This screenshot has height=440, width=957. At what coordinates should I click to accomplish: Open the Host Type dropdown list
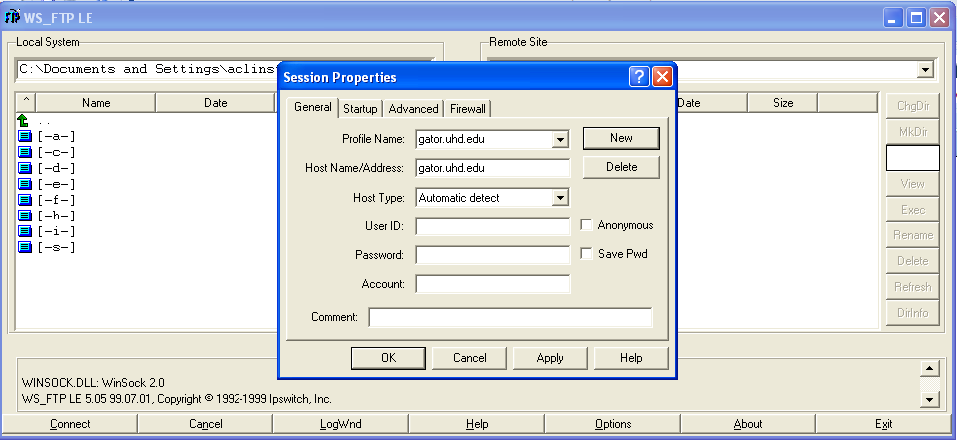tap(560, 198)
